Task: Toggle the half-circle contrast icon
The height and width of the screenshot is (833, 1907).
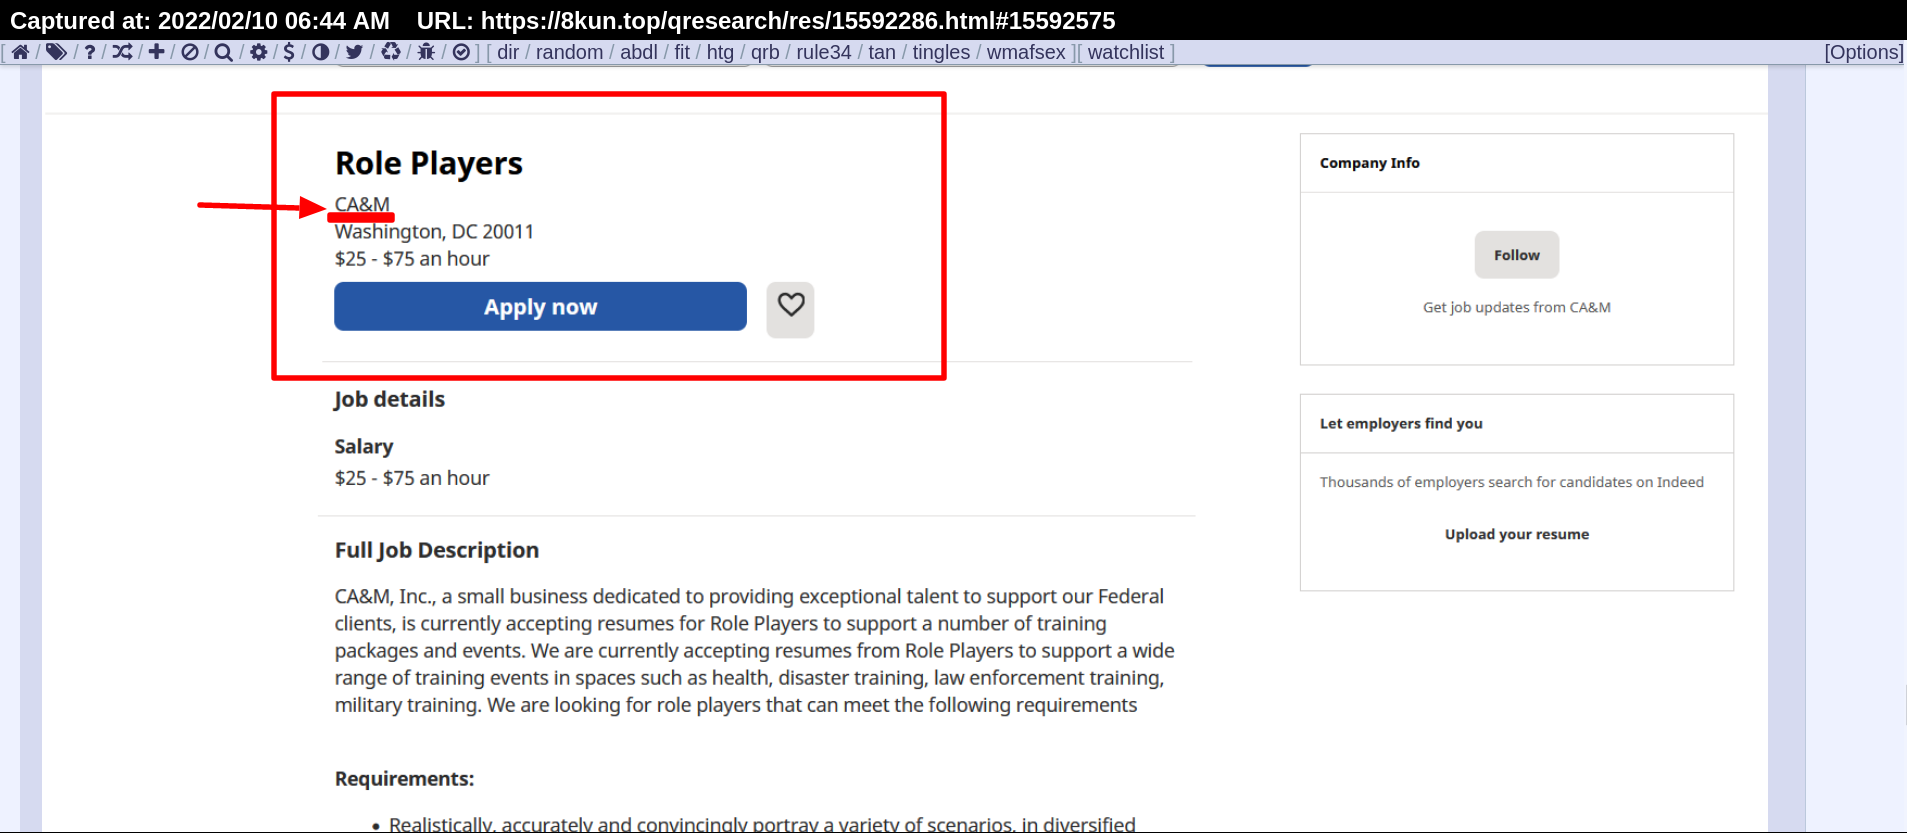Action: (x=320, y=52)
